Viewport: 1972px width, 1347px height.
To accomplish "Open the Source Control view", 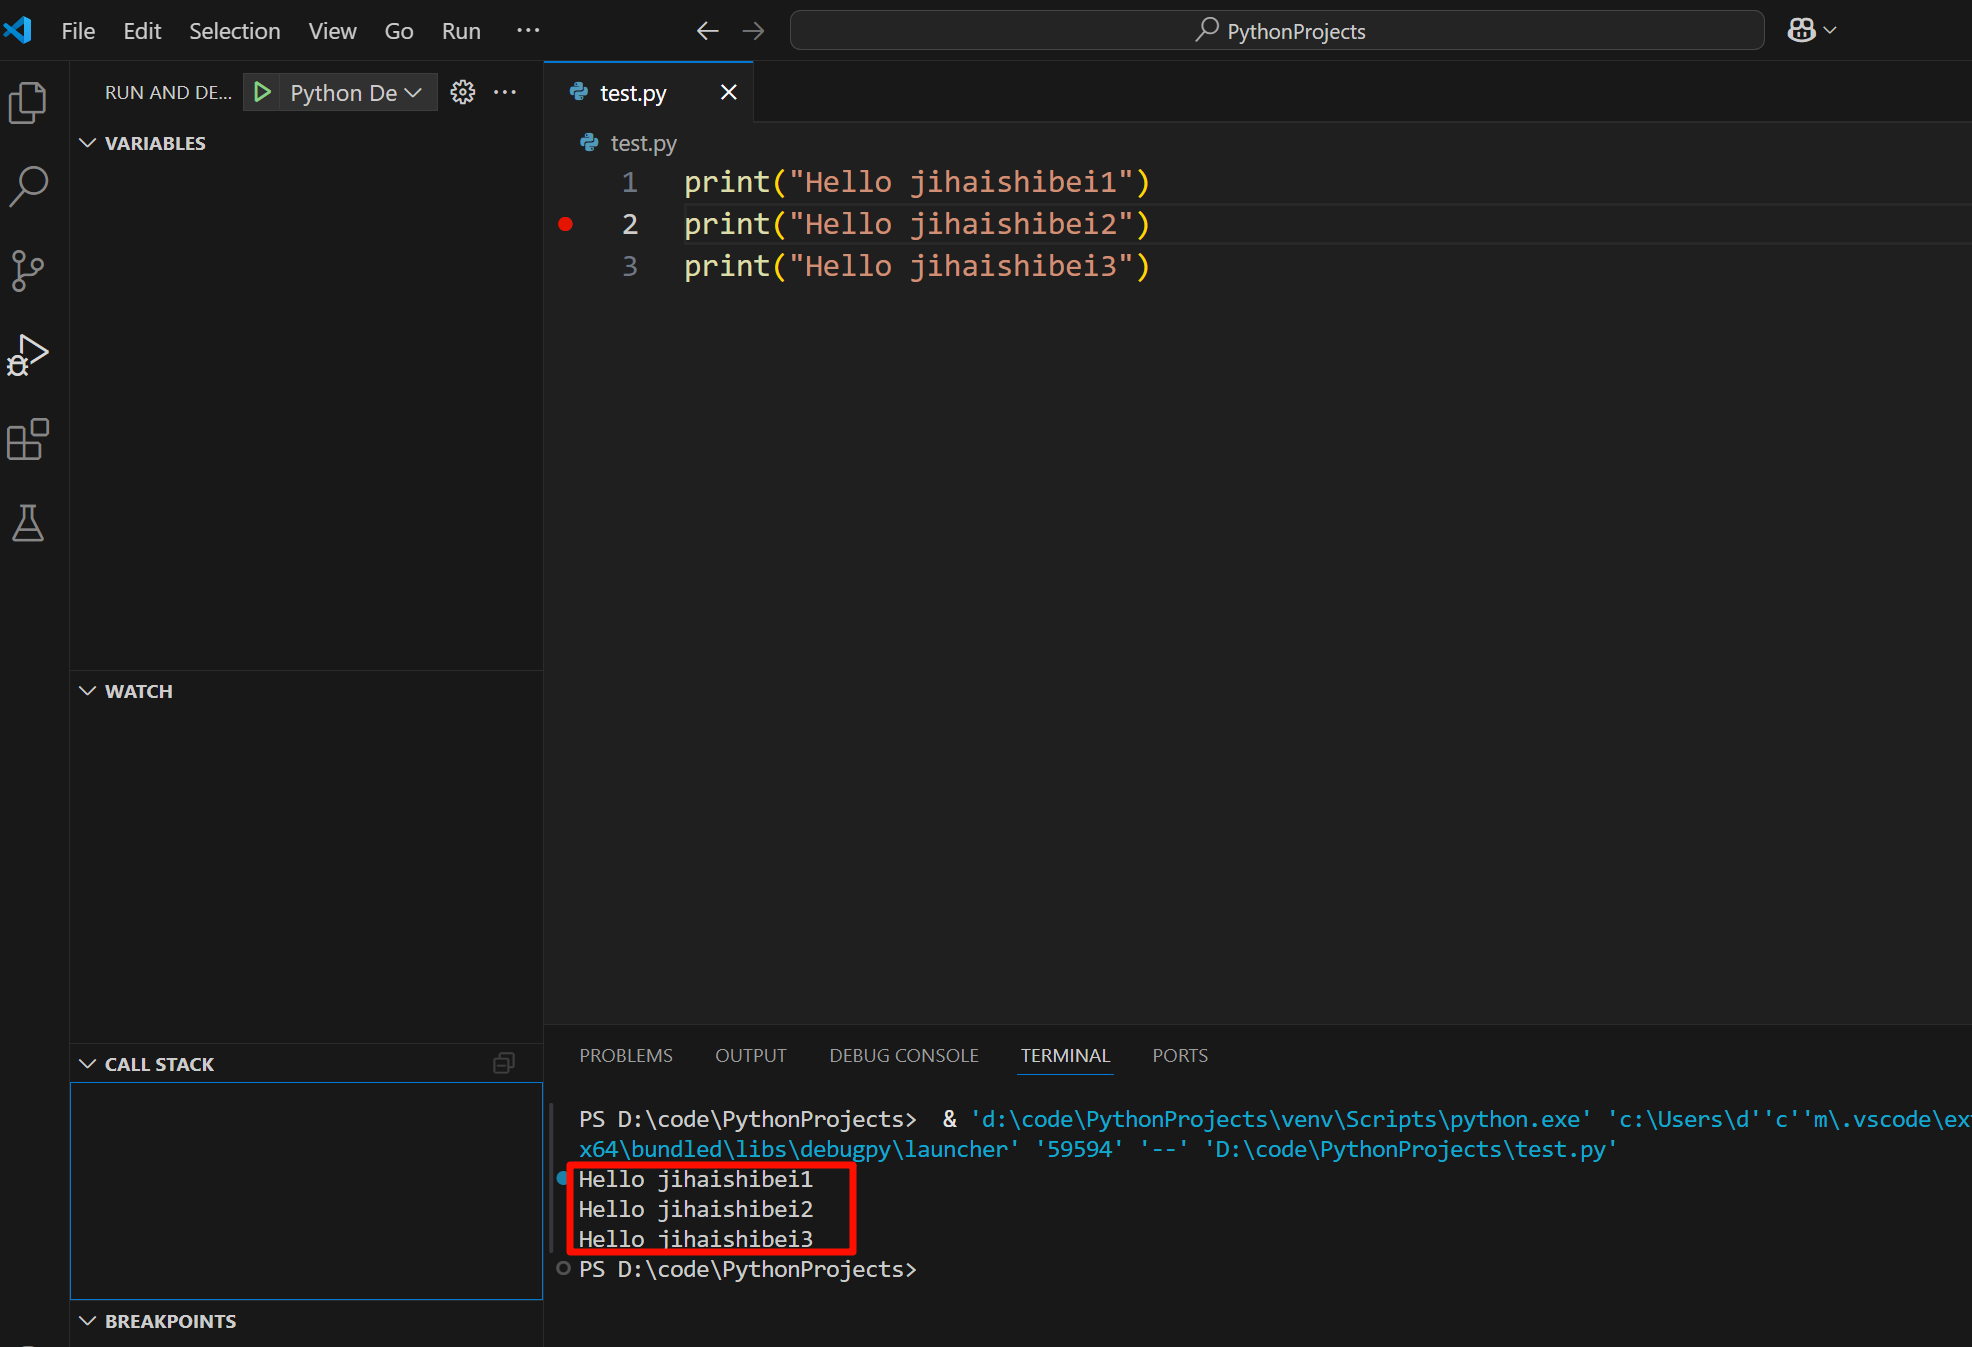I will [27, 270].
